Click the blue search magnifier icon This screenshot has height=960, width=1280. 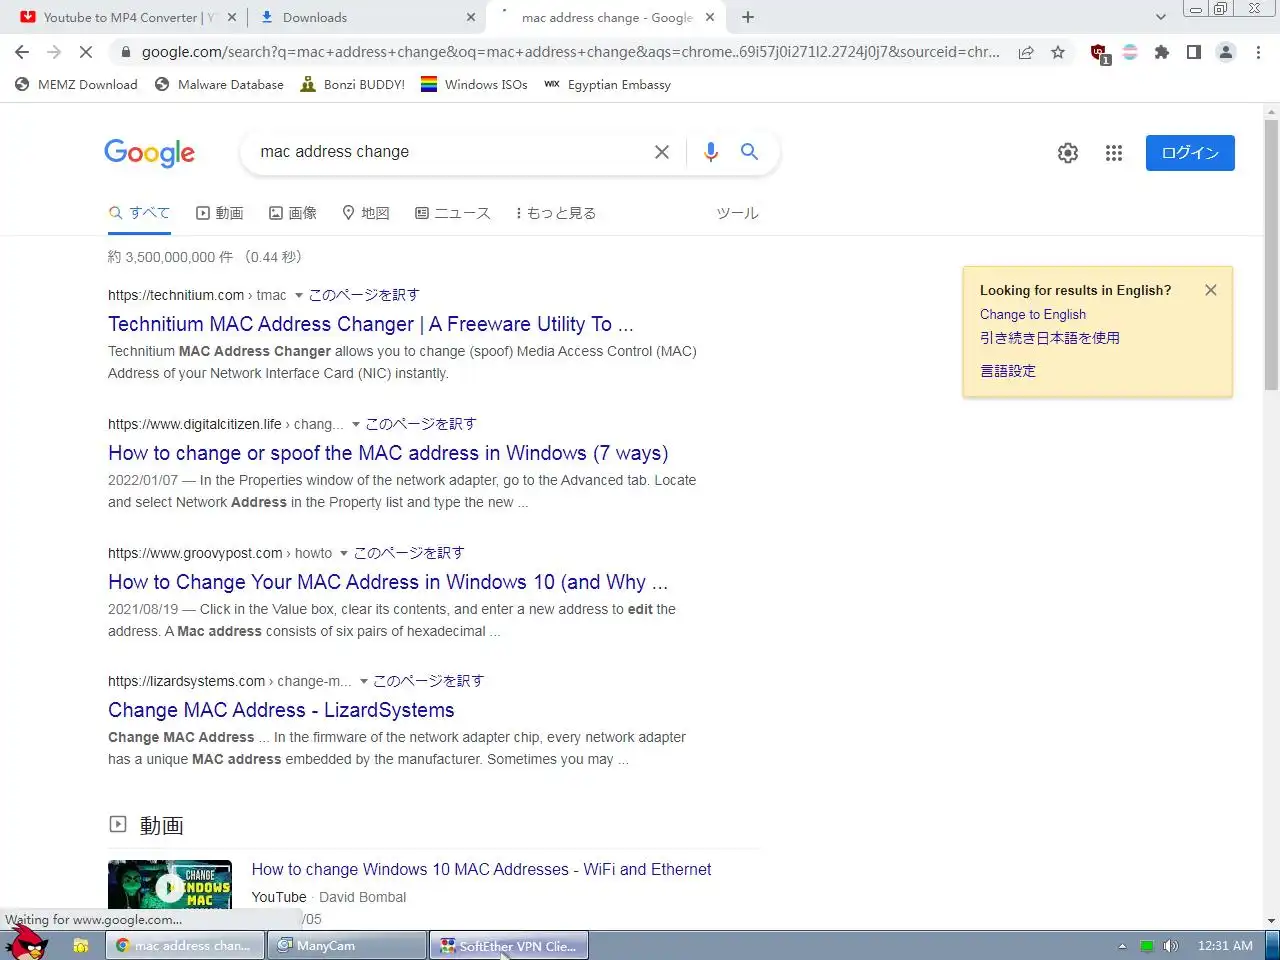[x=749, y=152]
